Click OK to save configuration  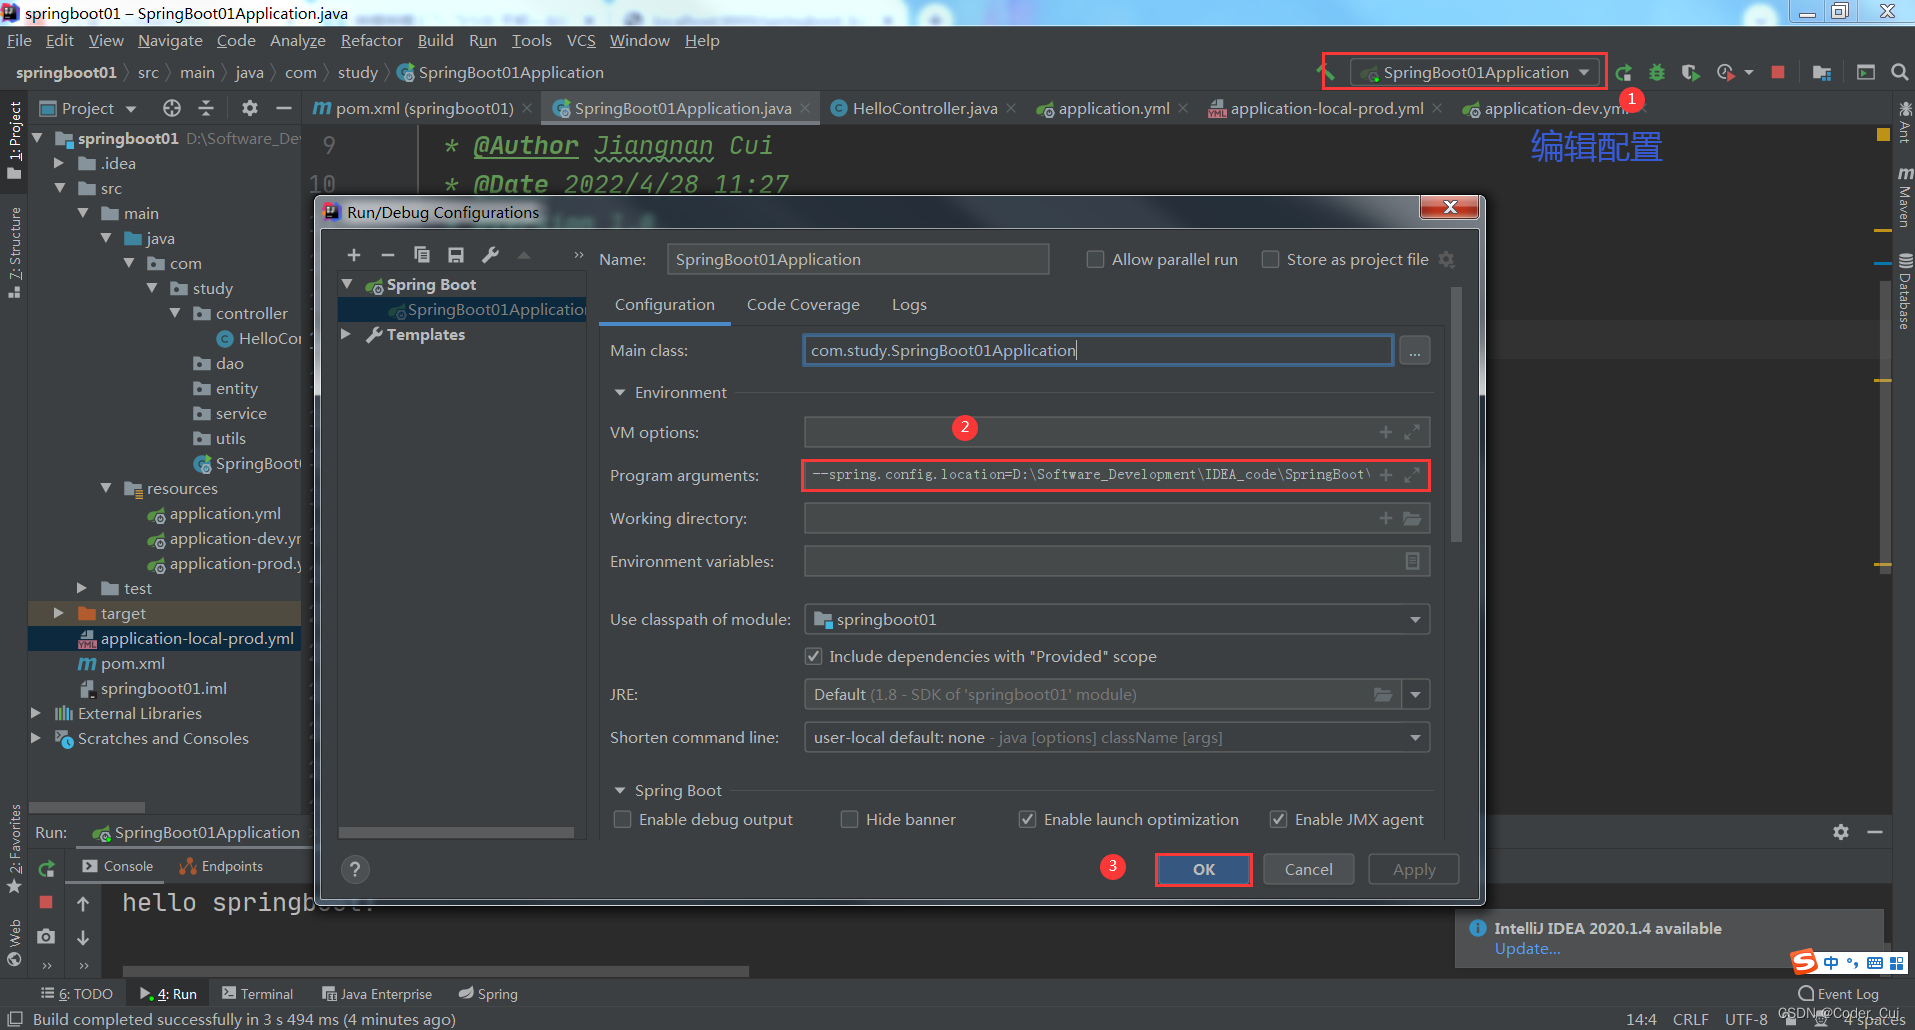point(1203,870)
